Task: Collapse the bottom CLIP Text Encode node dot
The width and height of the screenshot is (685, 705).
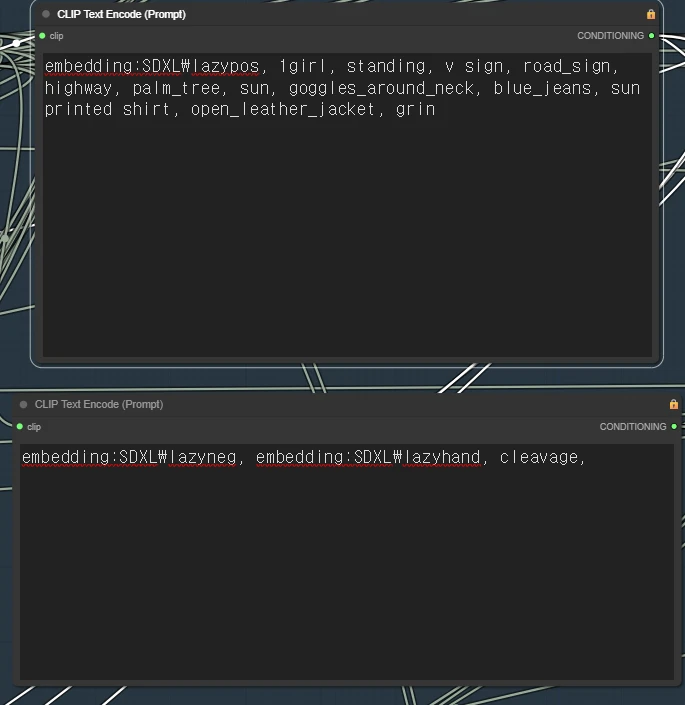Action: point(23,404)
